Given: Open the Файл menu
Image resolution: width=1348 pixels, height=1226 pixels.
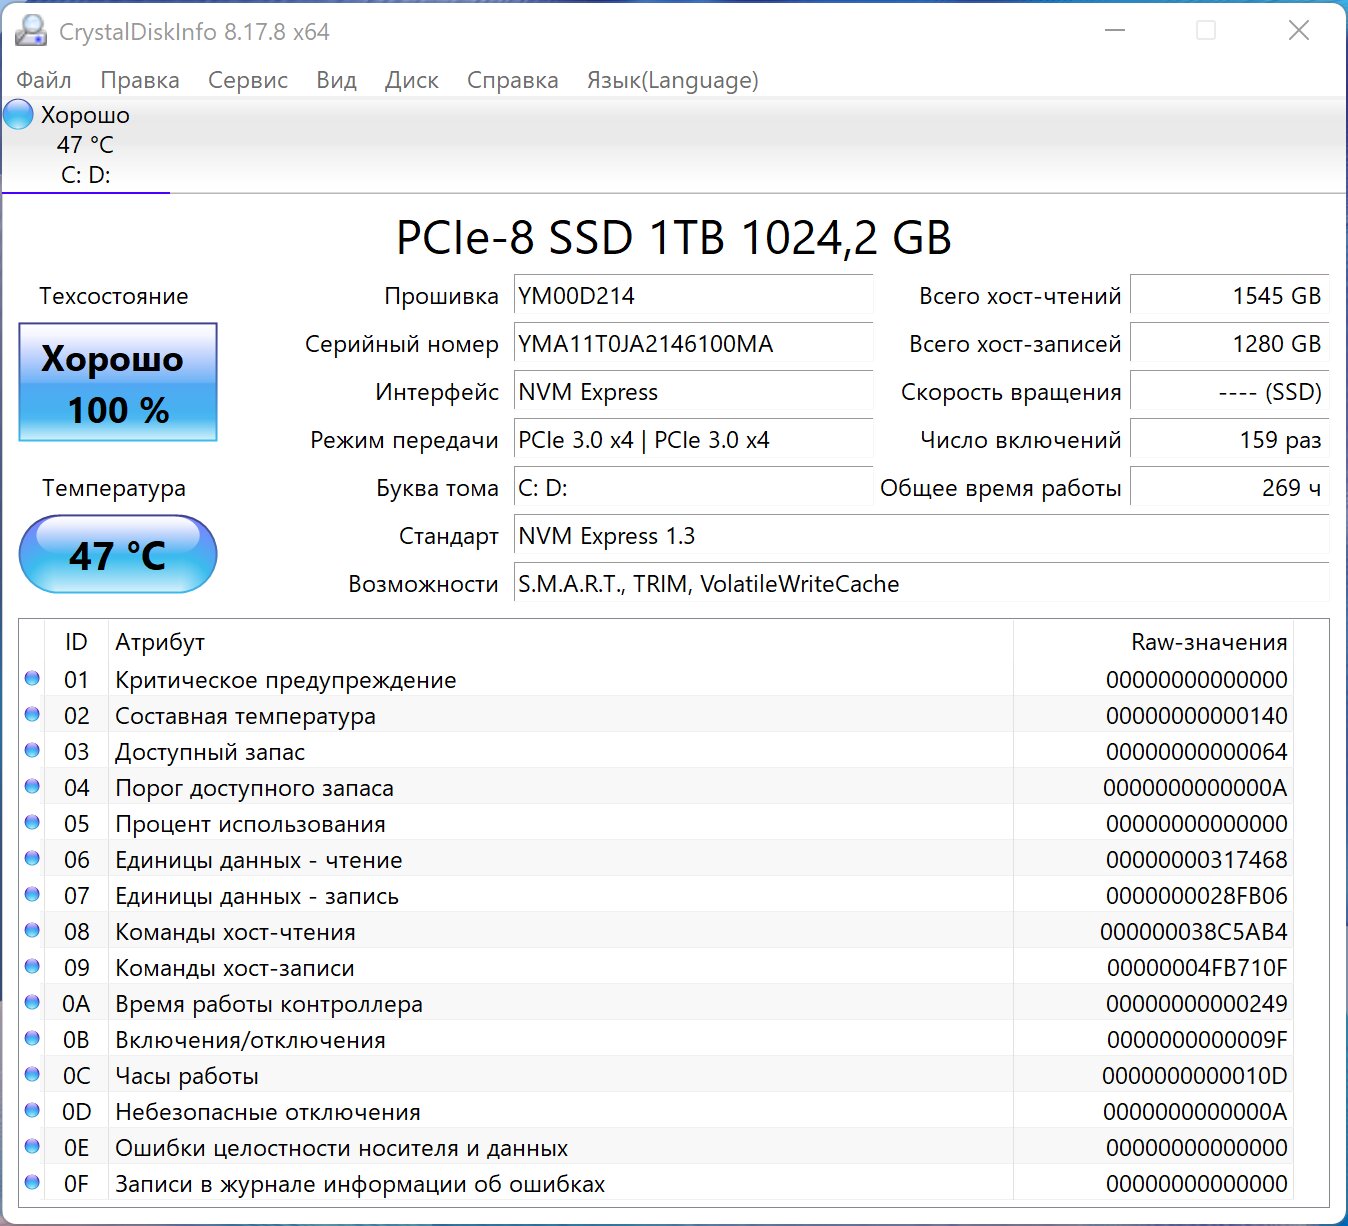Looking at the screenshot, I should tap(43, 80).
